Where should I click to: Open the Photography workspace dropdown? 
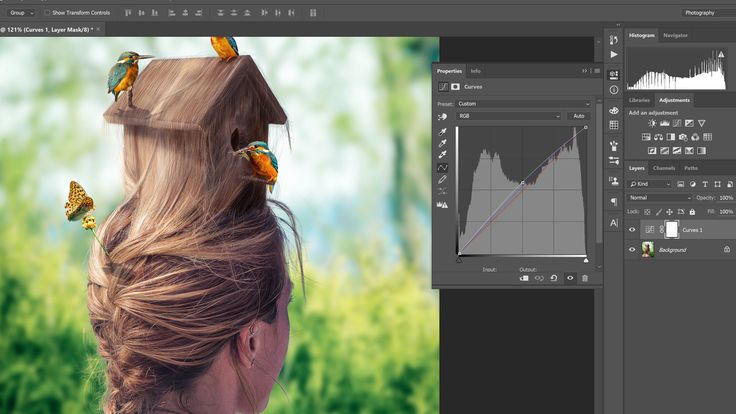(x=709, y=13)
